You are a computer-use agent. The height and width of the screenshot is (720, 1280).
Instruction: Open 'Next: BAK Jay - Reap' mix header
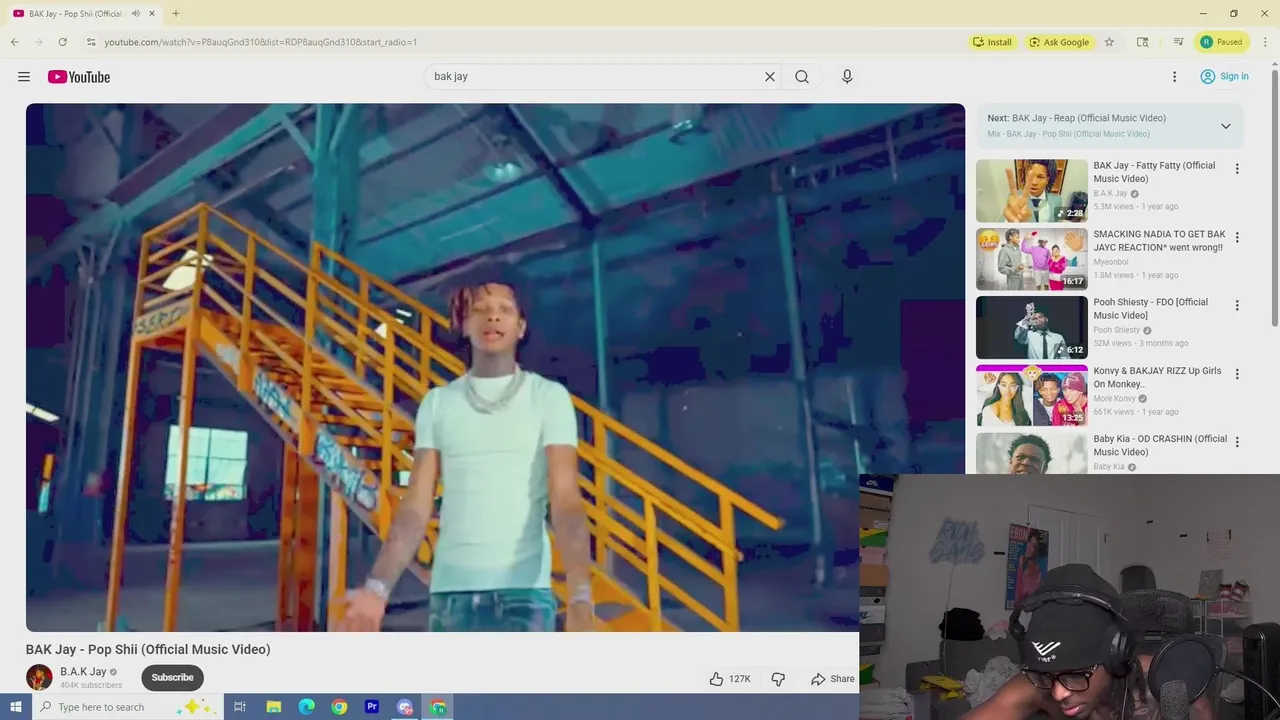click(1077, 118)
